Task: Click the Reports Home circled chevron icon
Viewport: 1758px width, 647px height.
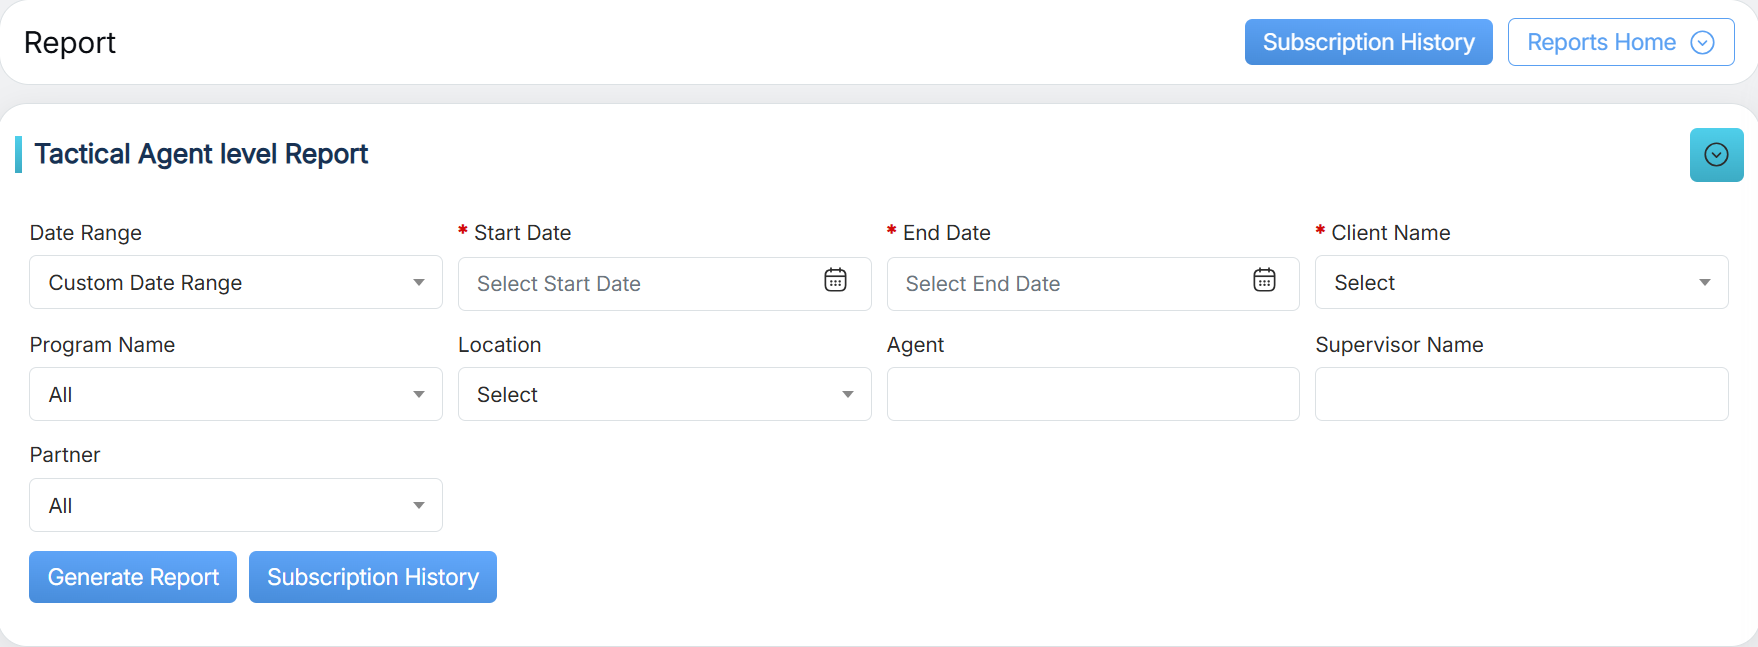Action: click(x=1702, y=42)
